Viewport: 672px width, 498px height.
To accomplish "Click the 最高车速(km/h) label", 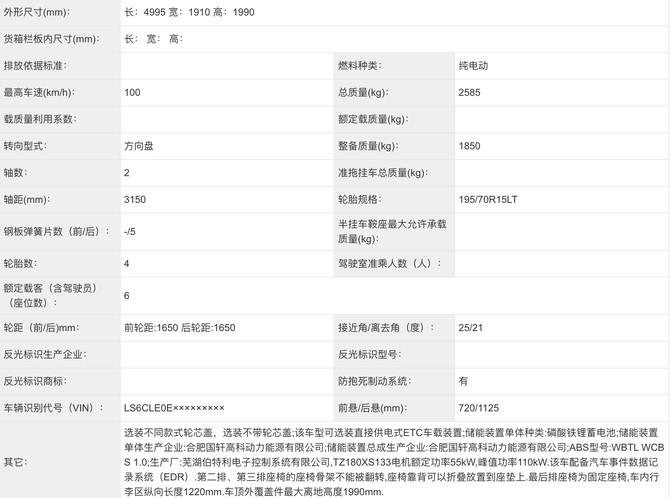I will 39,93.
